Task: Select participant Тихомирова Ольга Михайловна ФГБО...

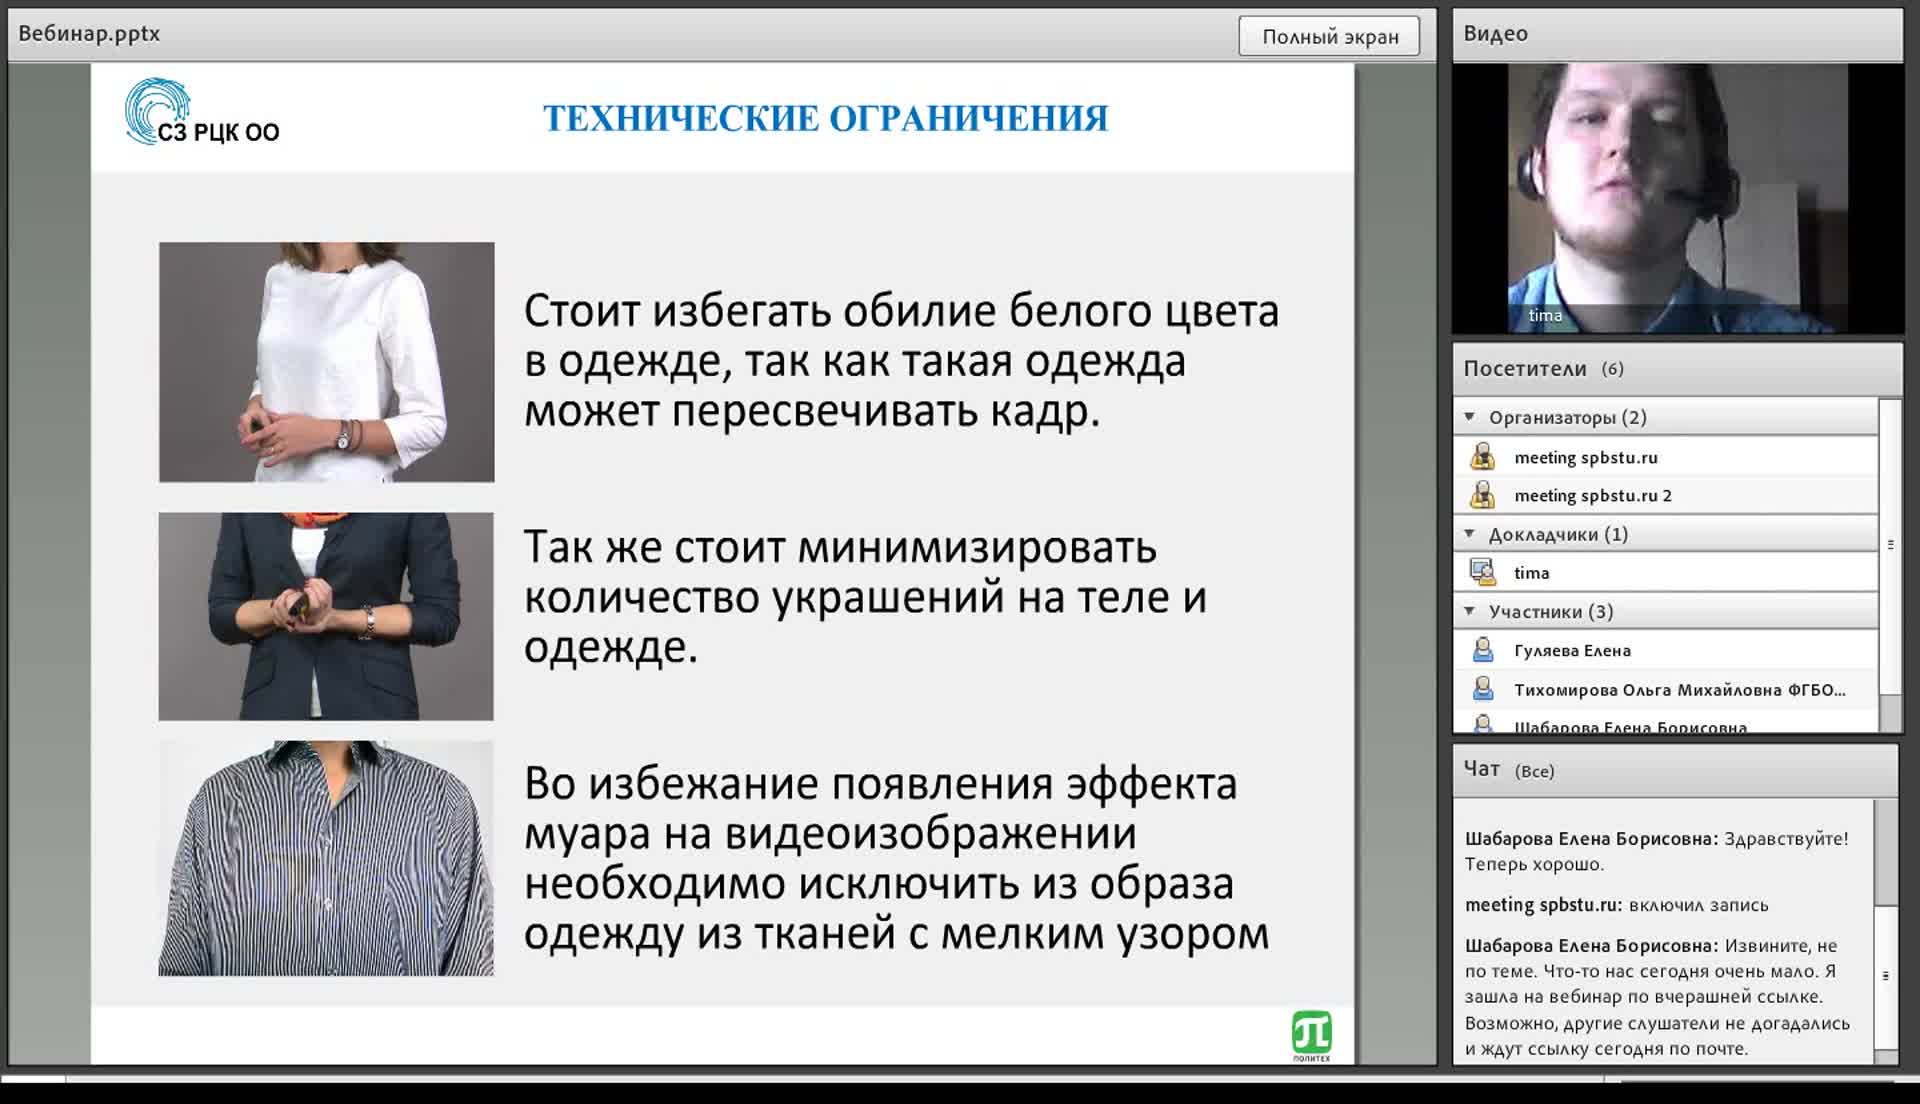Action: (1666, 689)
